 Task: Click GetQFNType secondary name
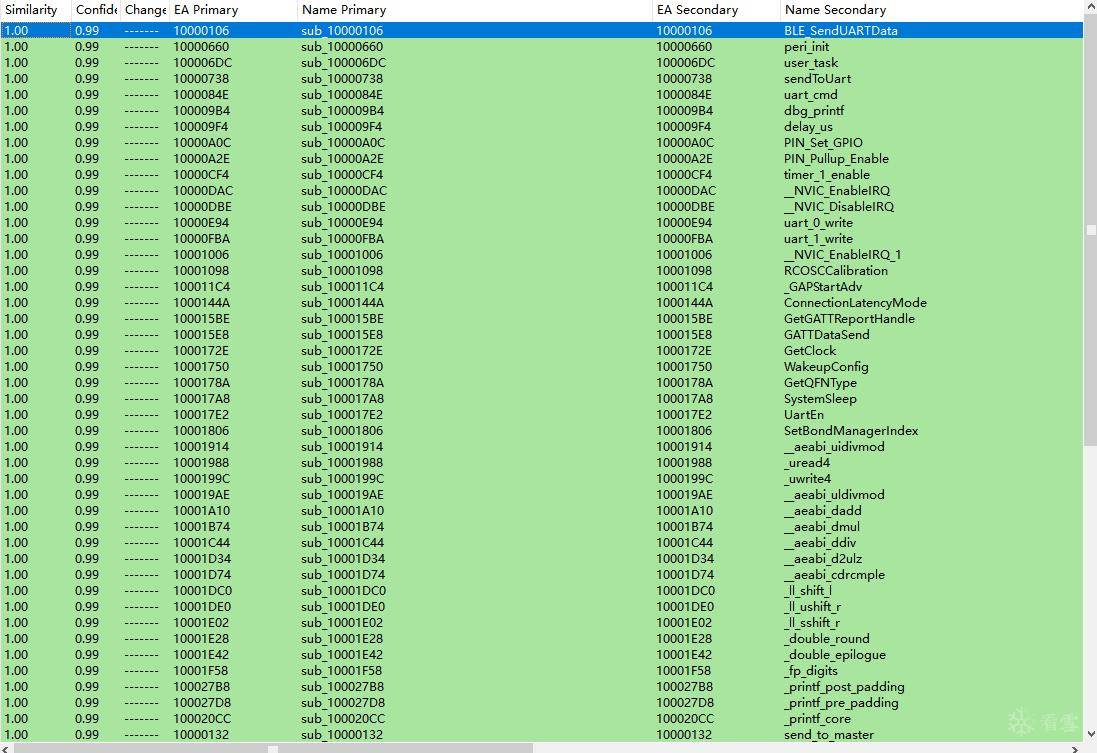point(820,383)
